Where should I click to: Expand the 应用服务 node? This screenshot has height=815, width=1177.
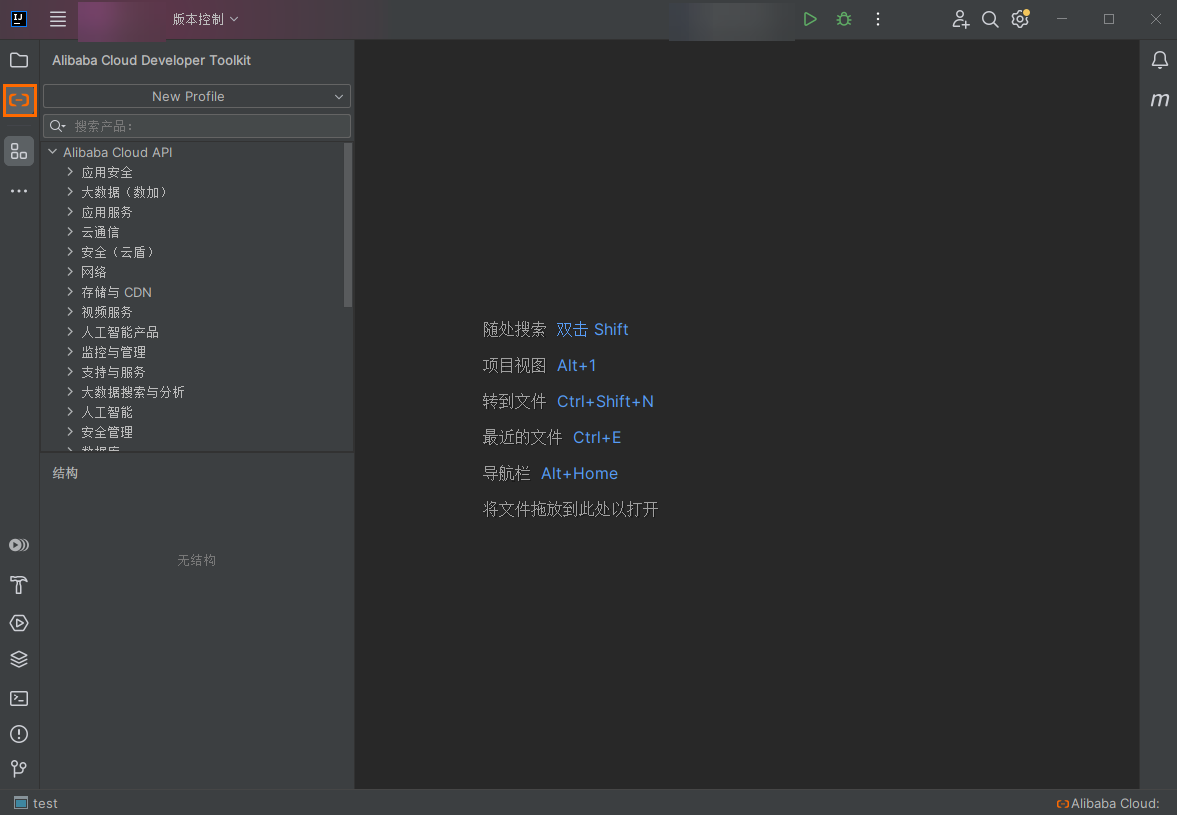[70, 212]
